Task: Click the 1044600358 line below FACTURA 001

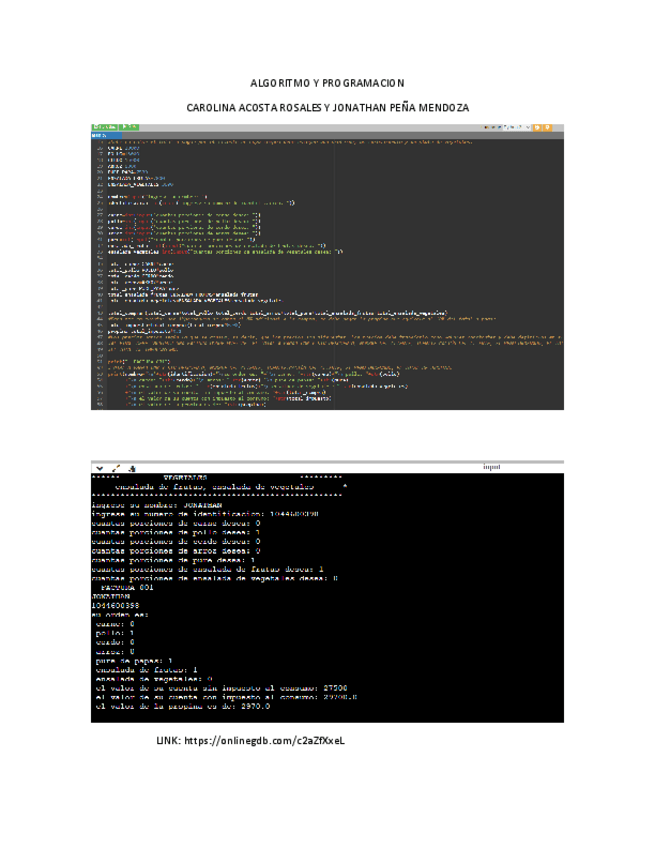Action: click(115, 605)
